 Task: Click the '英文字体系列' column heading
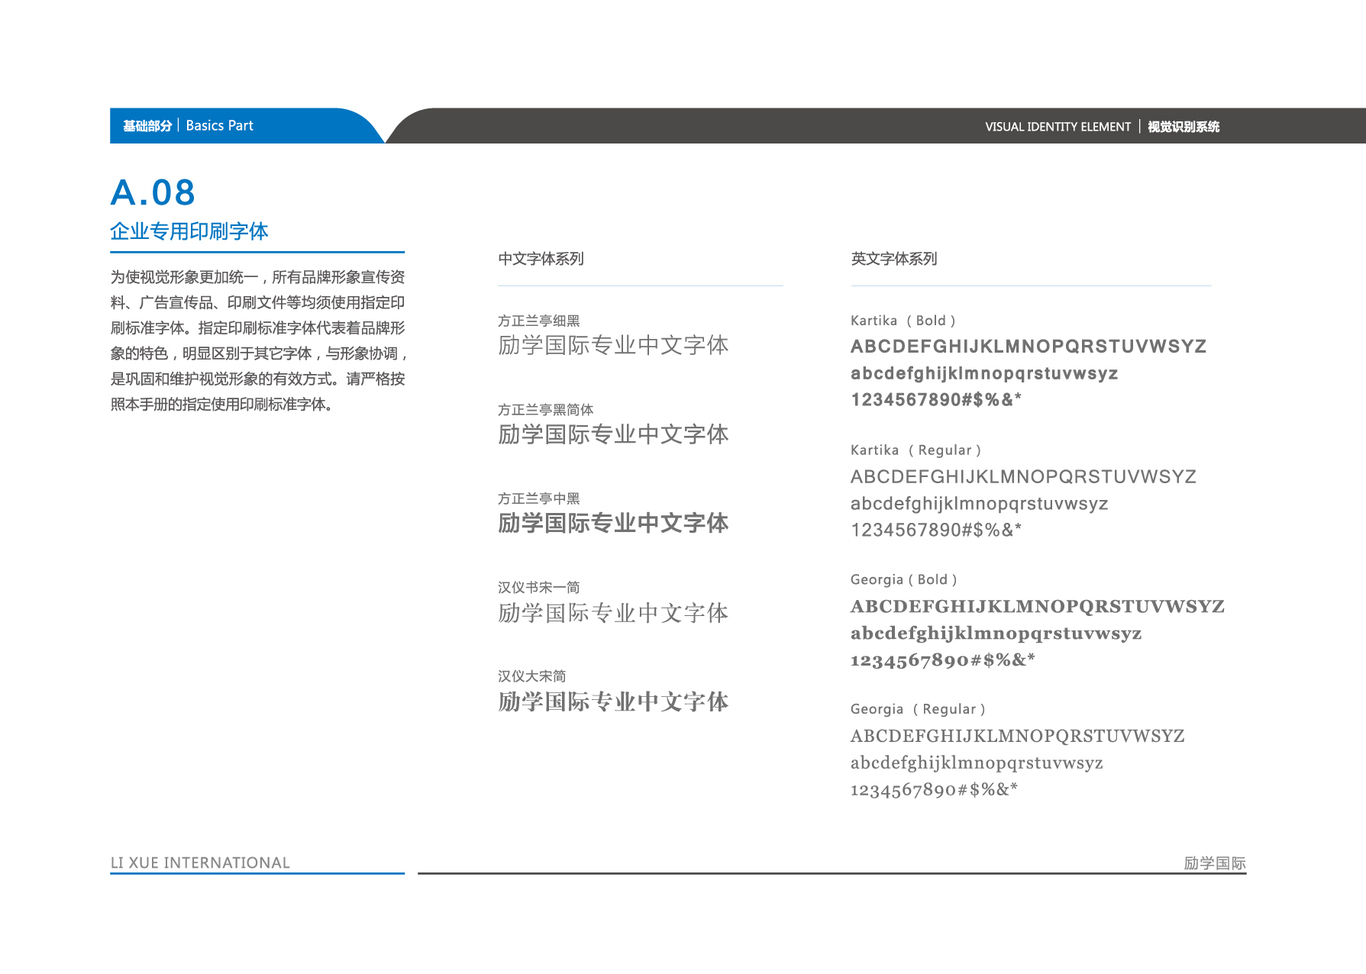click(894, 259)
